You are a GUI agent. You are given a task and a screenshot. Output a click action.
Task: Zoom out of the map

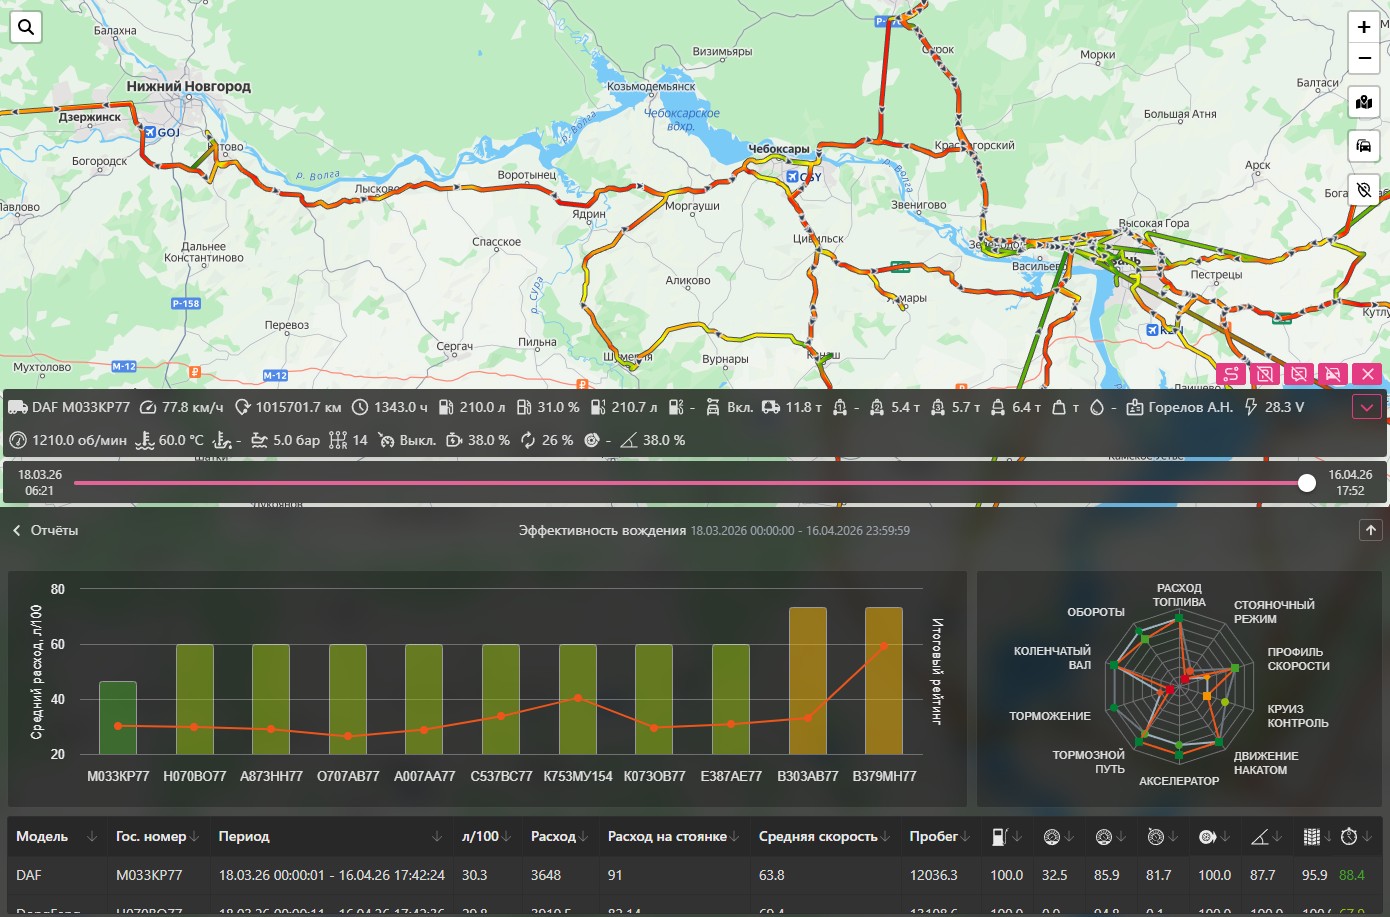(x=1364, y=58)
